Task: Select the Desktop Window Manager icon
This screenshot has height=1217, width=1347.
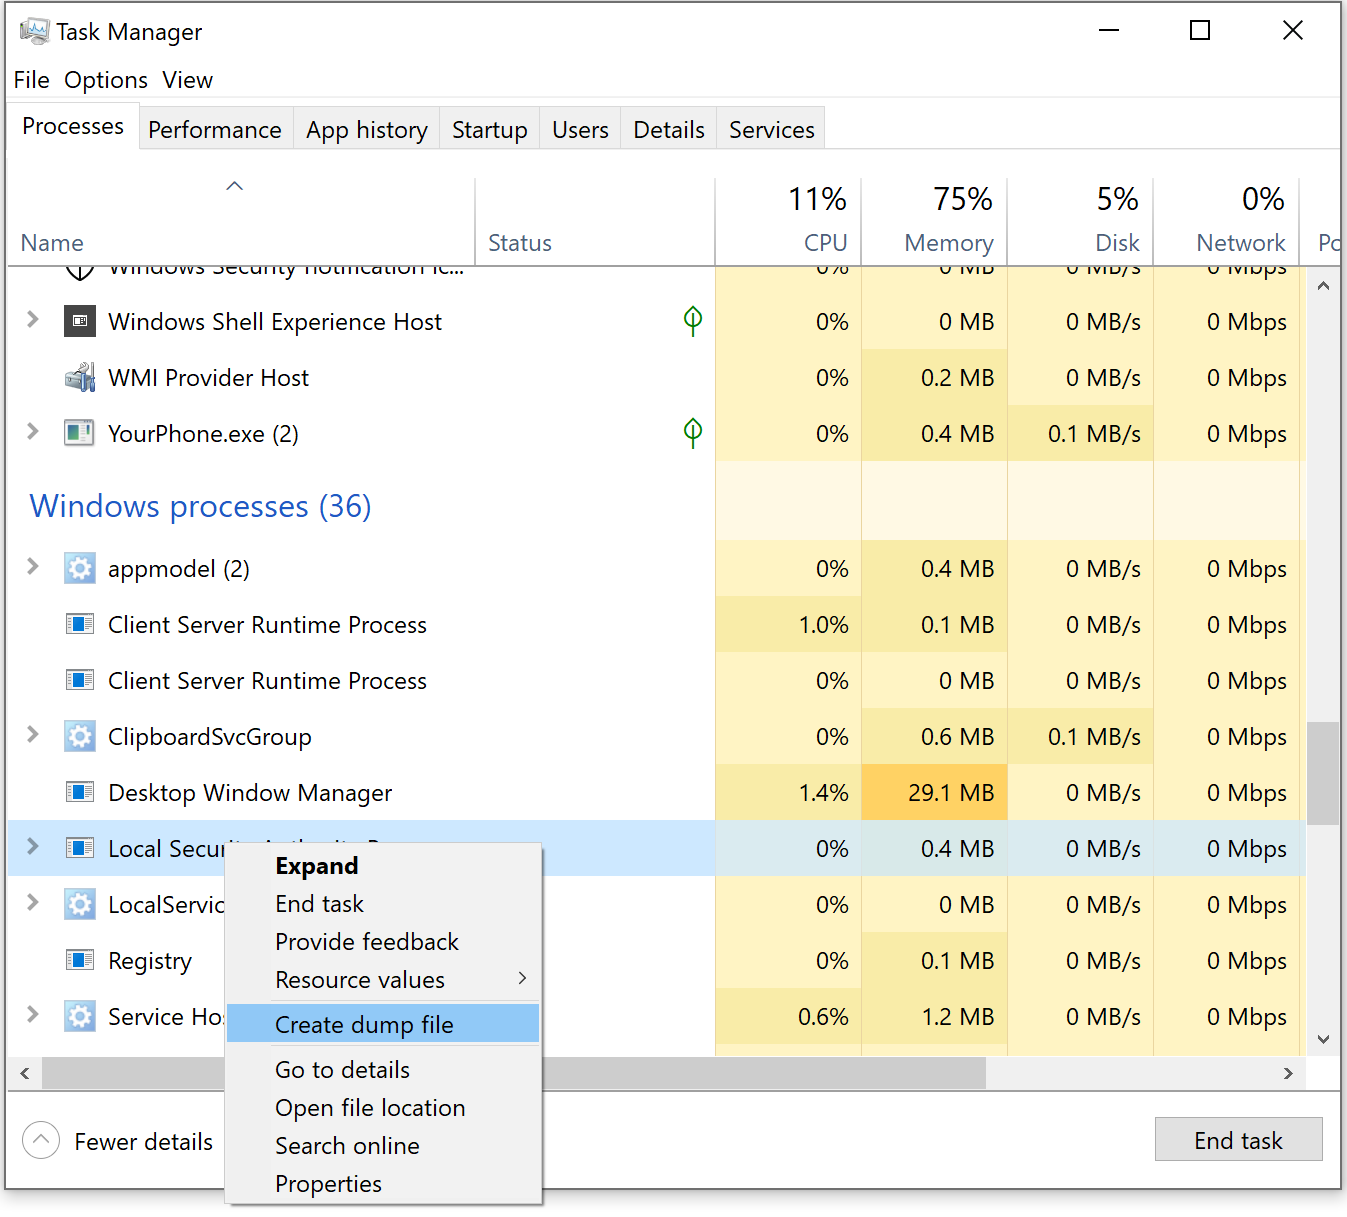Action: [80, 792]
